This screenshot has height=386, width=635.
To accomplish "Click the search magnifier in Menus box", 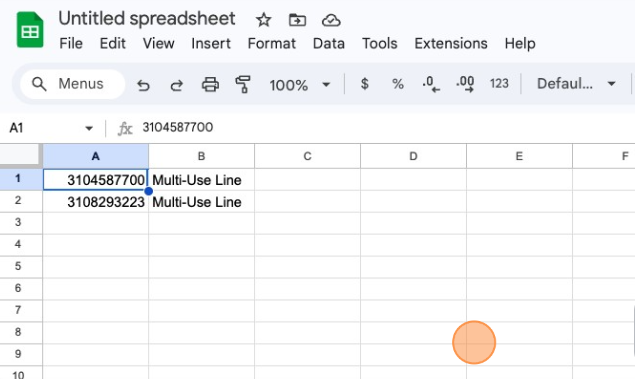I will pos(39,84).
